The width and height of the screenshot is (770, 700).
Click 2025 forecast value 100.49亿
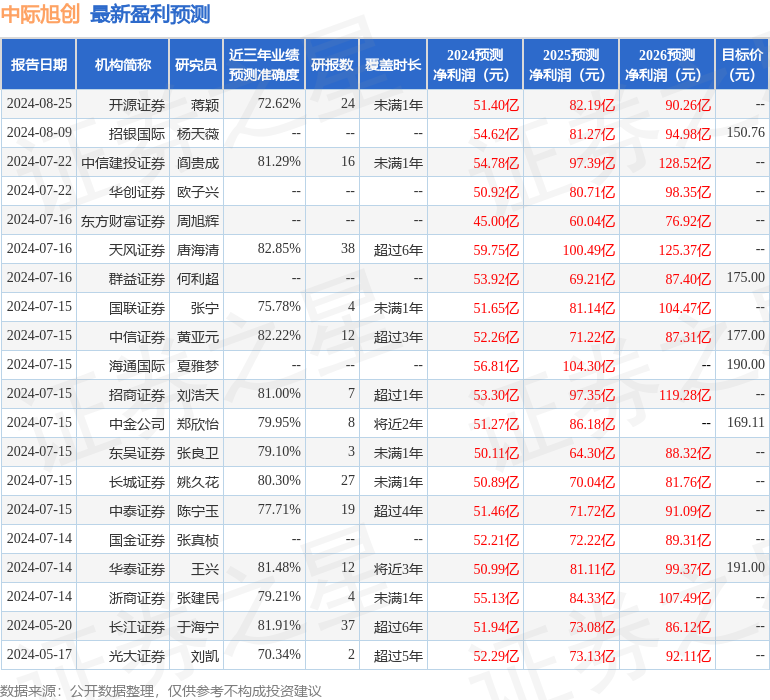(589, 250)
